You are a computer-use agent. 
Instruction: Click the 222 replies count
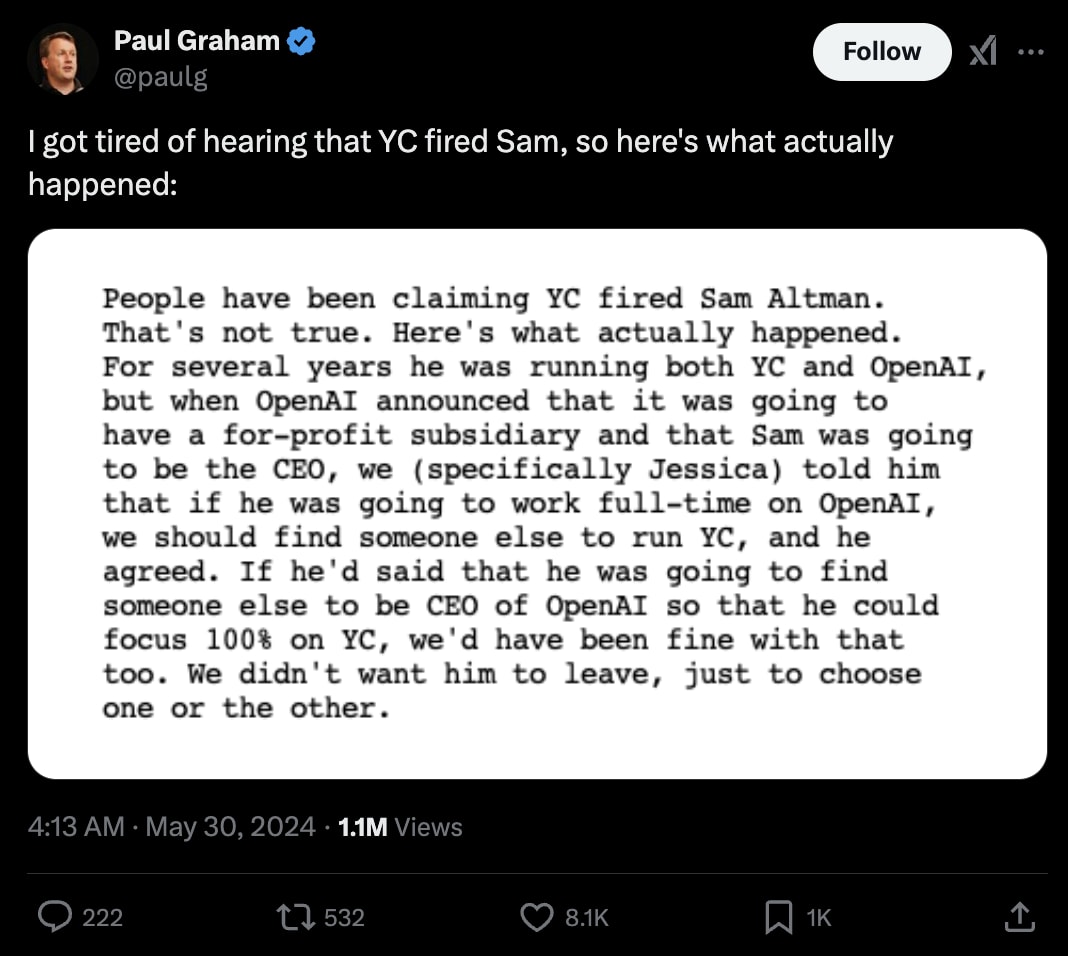pyautogui.click(x=102, y=917)
